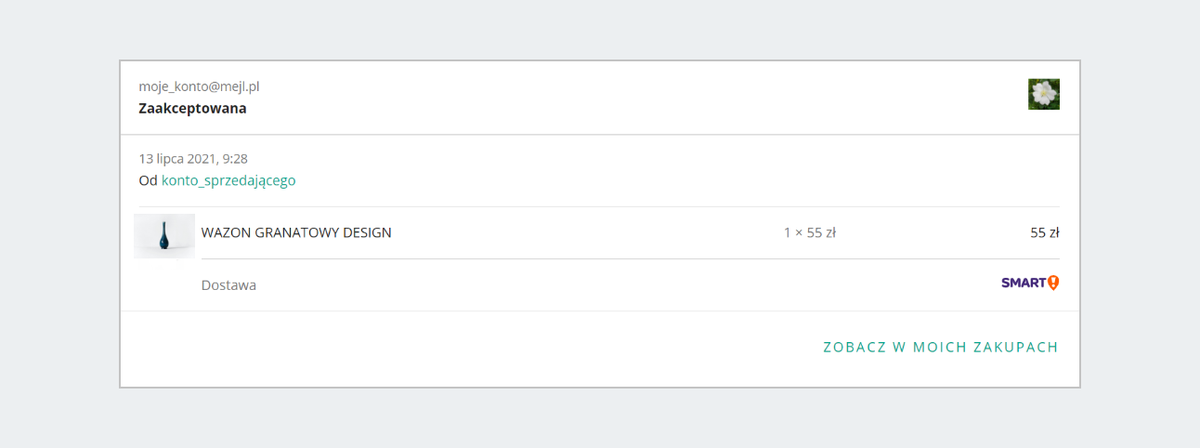Open the WAZON GRANATOWY DESIGN product title
The width and height of the screenshot is (1200, 448).
pyautogui.click(x=296, y=233)
